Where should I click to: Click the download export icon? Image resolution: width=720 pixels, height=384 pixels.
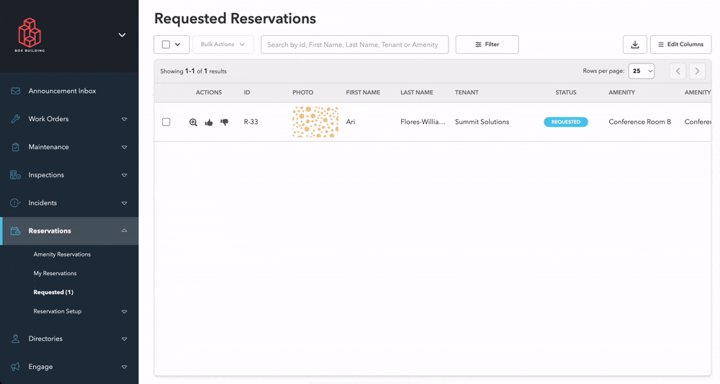pos(635,45)
